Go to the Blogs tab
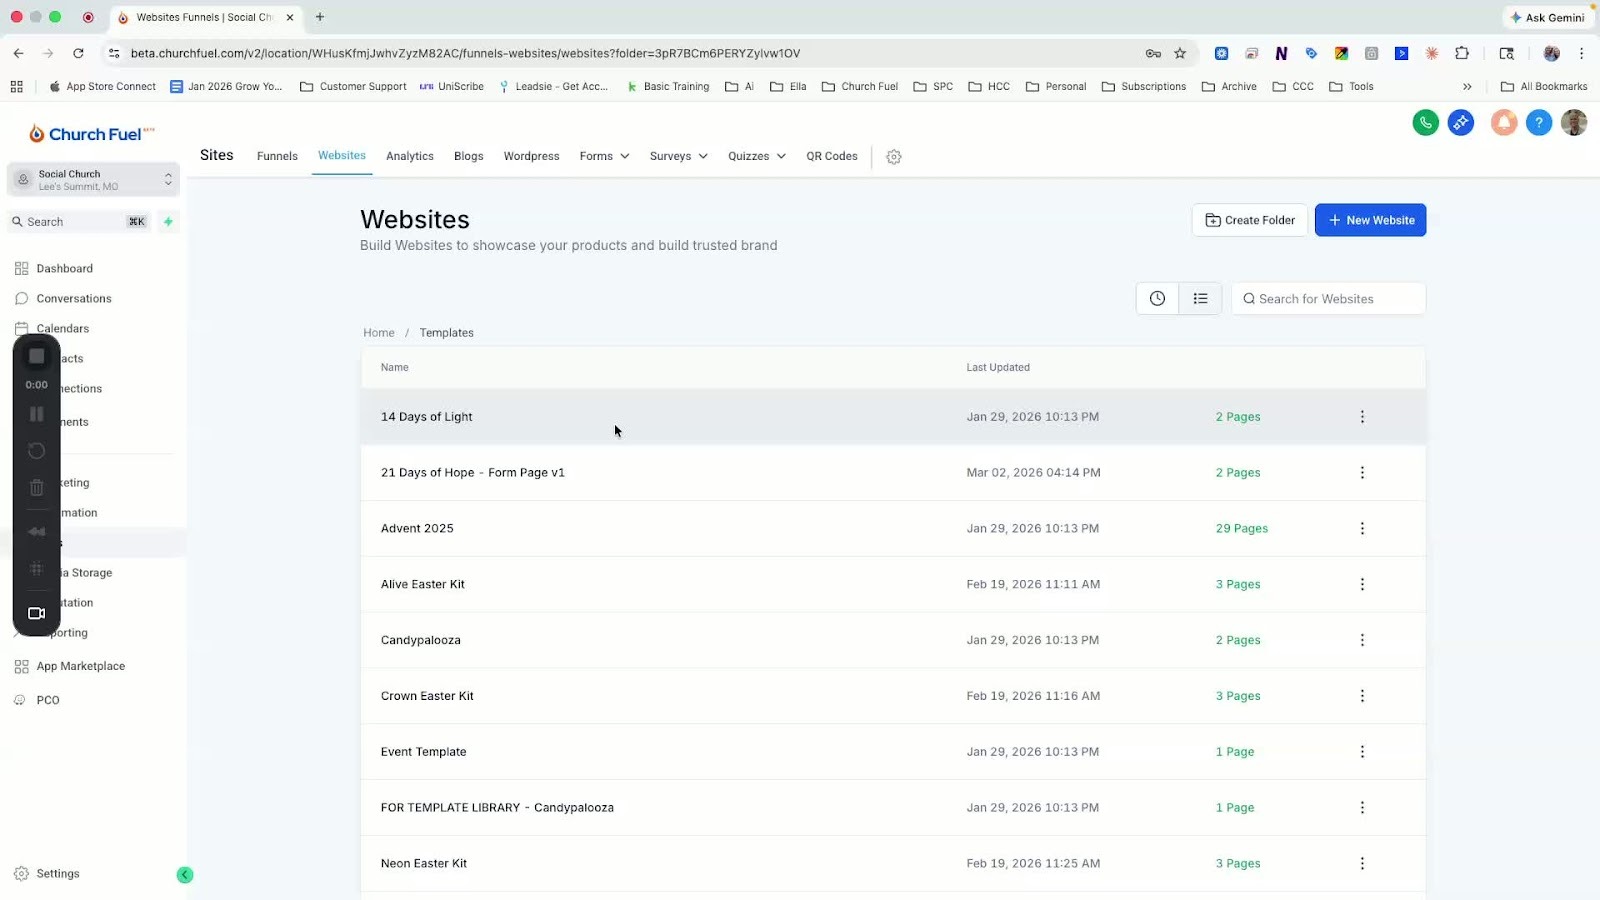Image resolution: width=1600 pixels, height=900 pixels. click(x=469, y=156)
